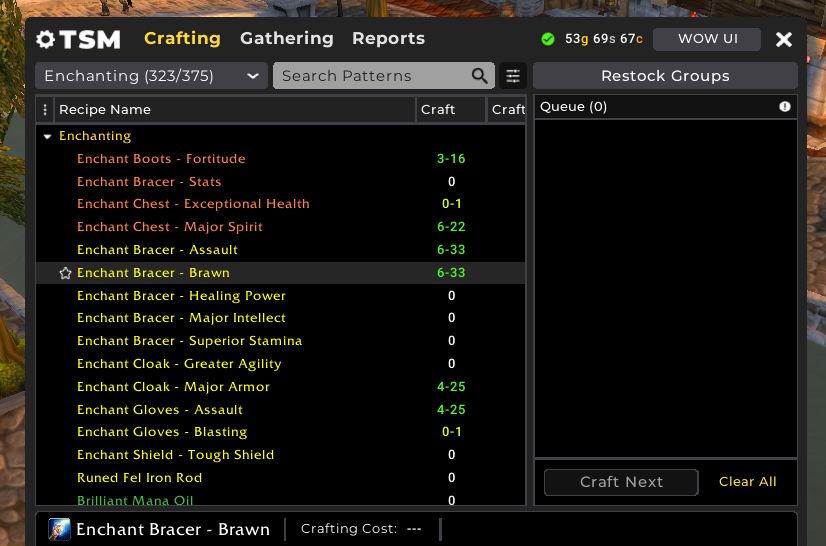Sort by Recipe Name column header

coord(234,110)
